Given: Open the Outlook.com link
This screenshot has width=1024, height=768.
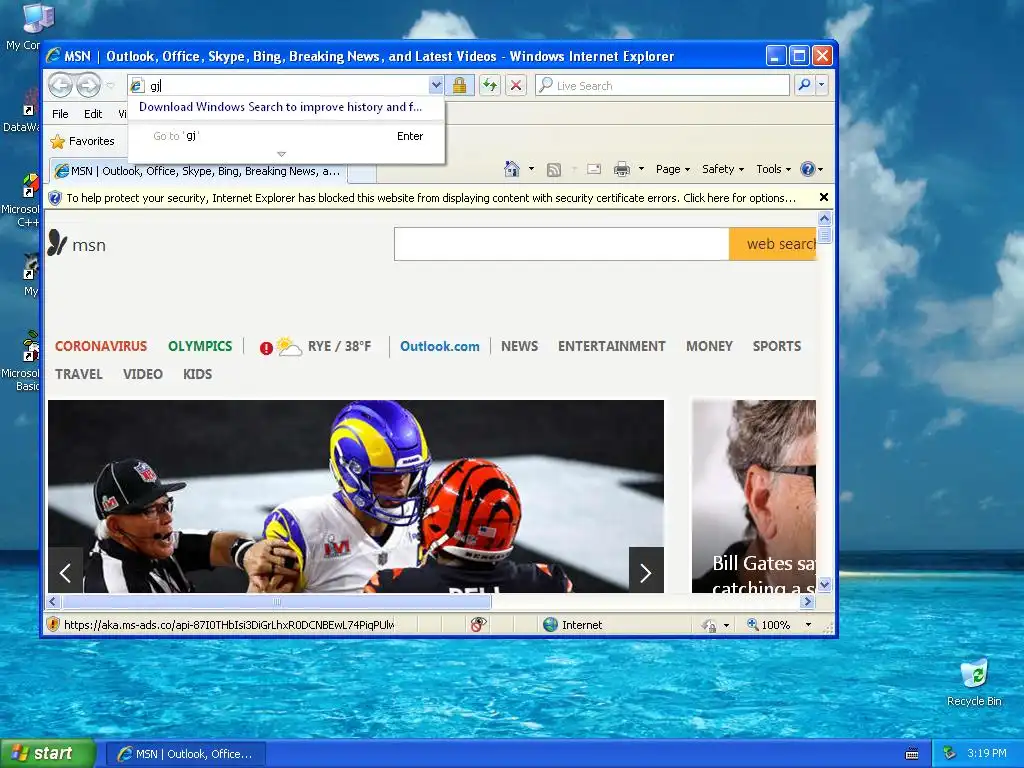Looking at the screenshot, I should pos(440,346).
